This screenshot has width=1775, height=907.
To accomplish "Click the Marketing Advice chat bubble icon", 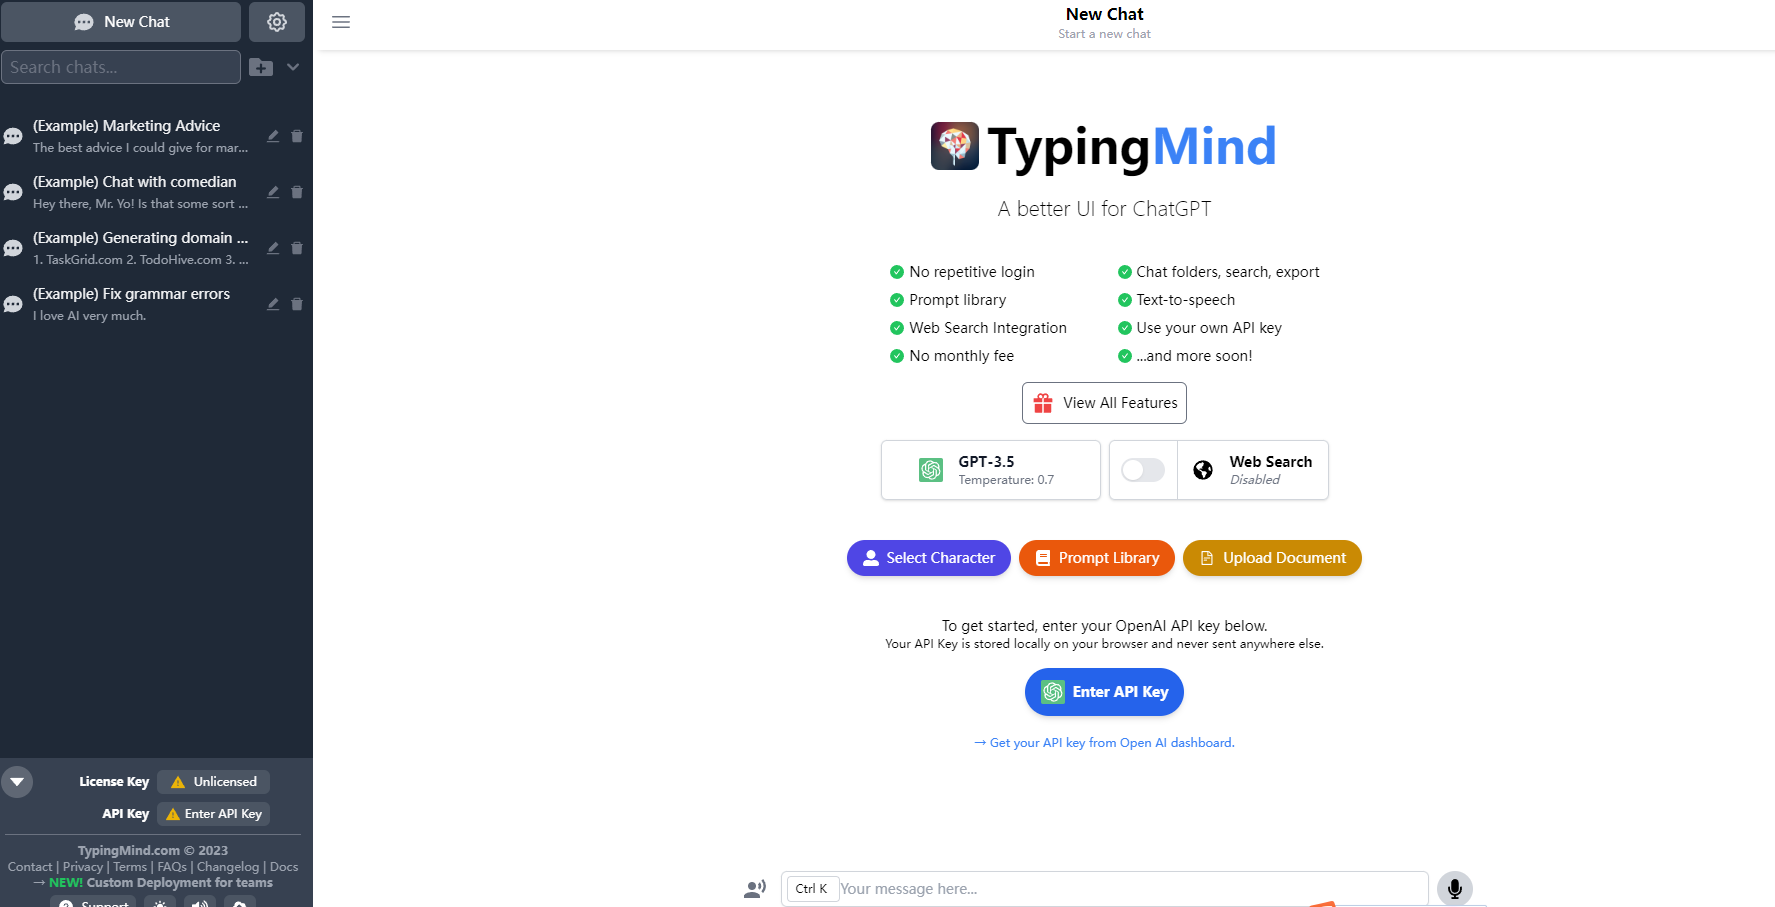I will 13,137.
